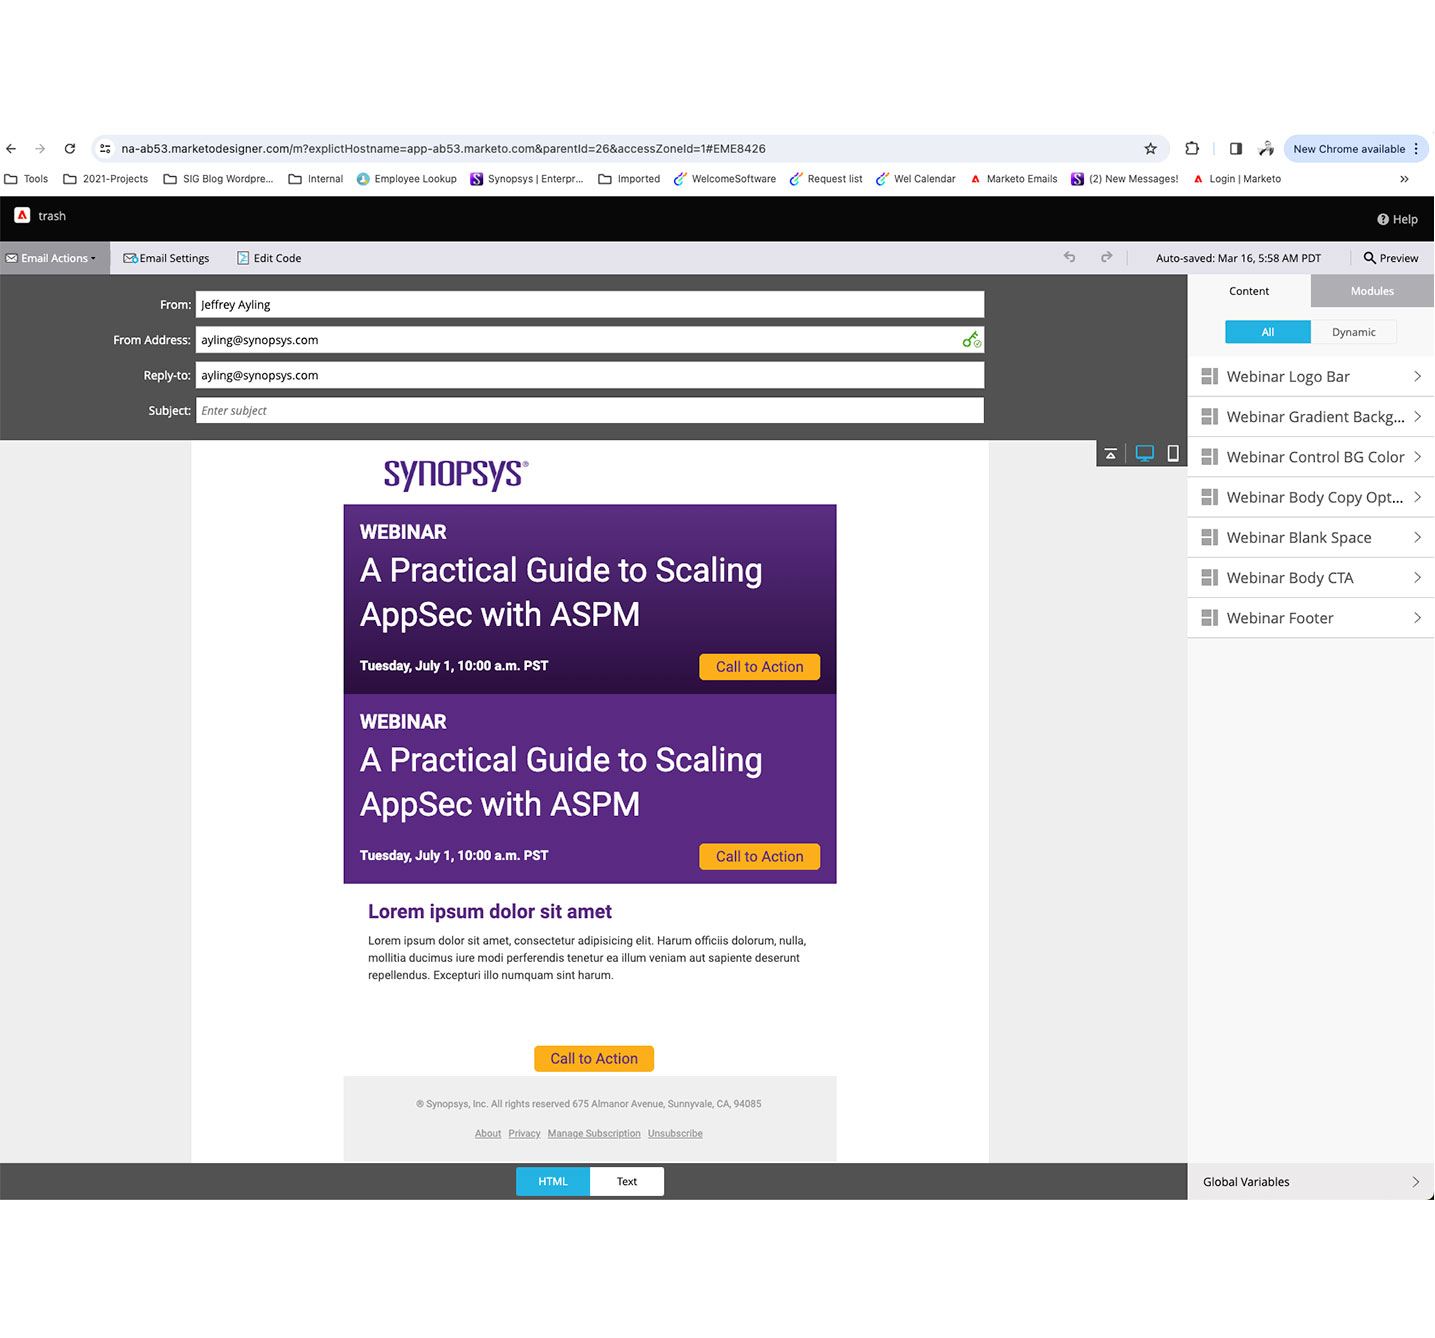Viewport: 1435px width, 1338px height.
Task: Expand Global Variables panel
Action: tap(1310, 1182)
